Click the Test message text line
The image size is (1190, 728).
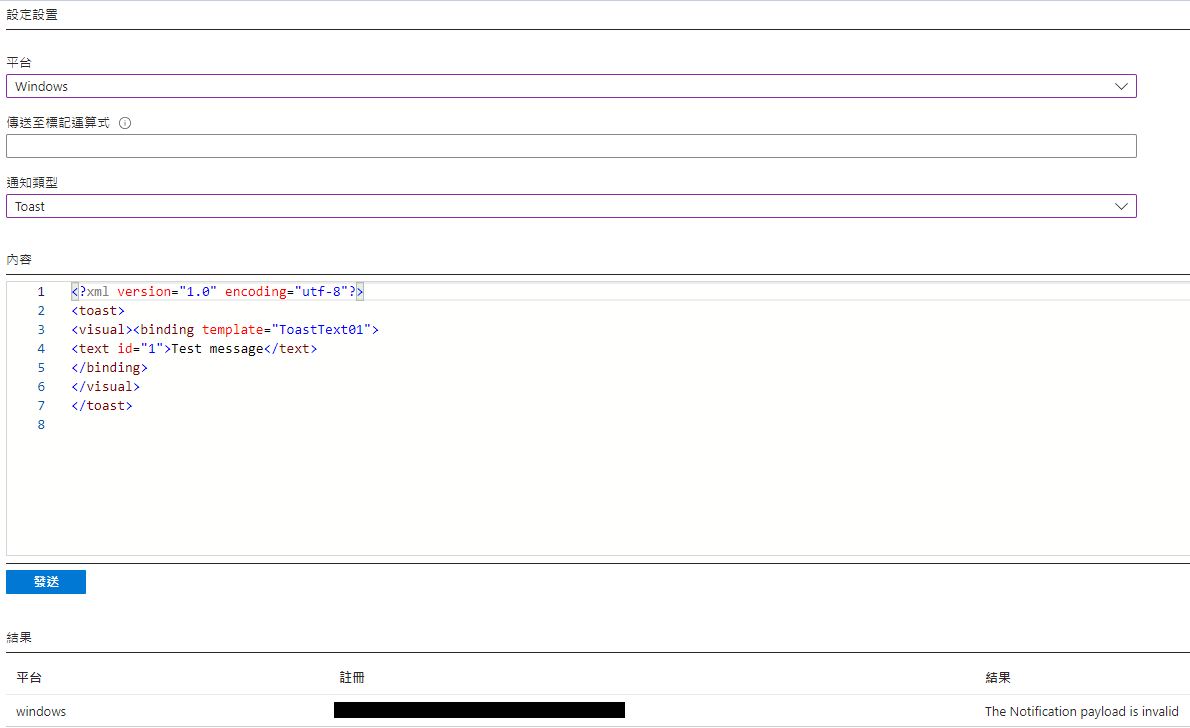click(194, 348)
